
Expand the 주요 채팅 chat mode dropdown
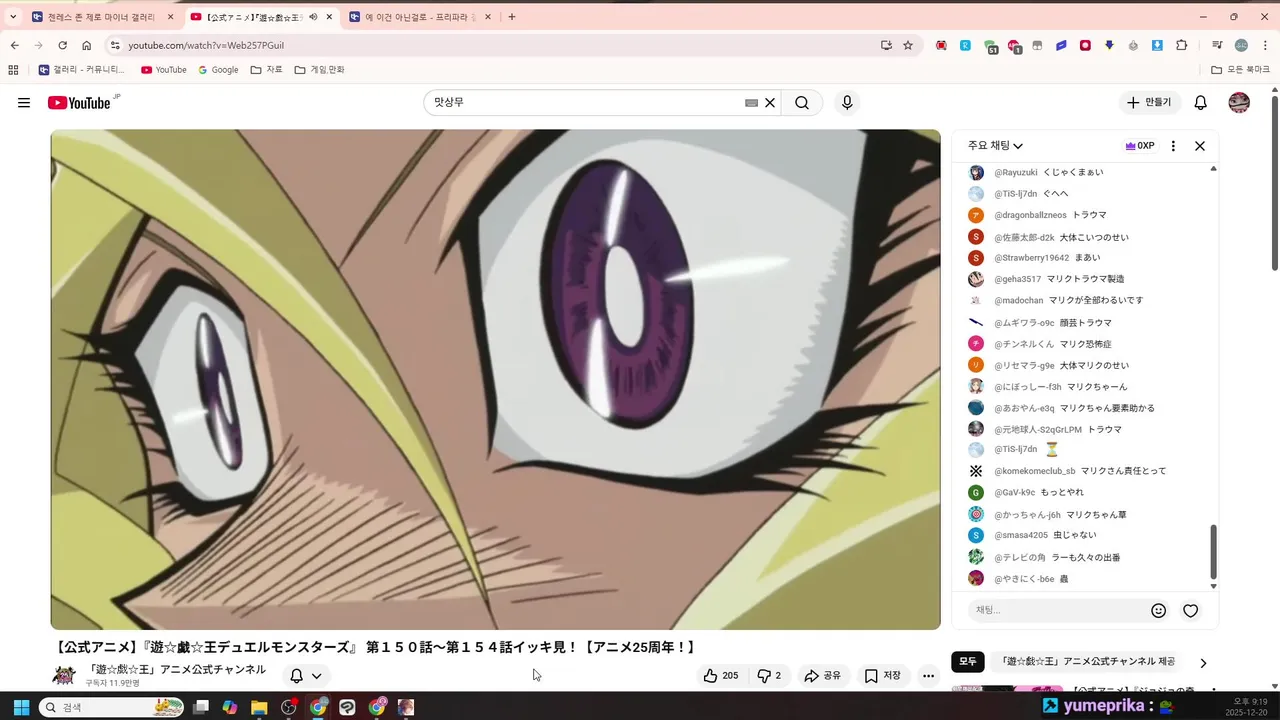pyautogui.click(x=995, y=146)
